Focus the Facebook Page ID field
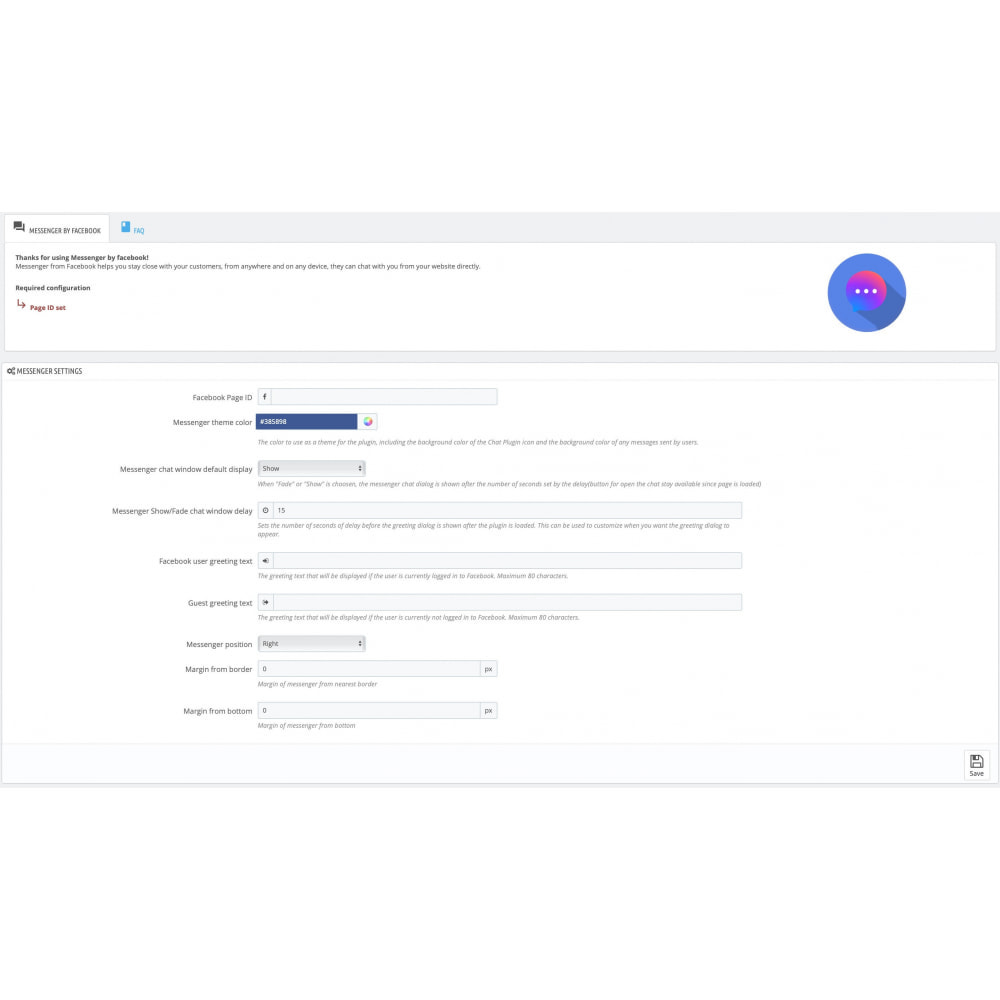The width and height of the screenshot is (1000, 1000). (384, 397)
